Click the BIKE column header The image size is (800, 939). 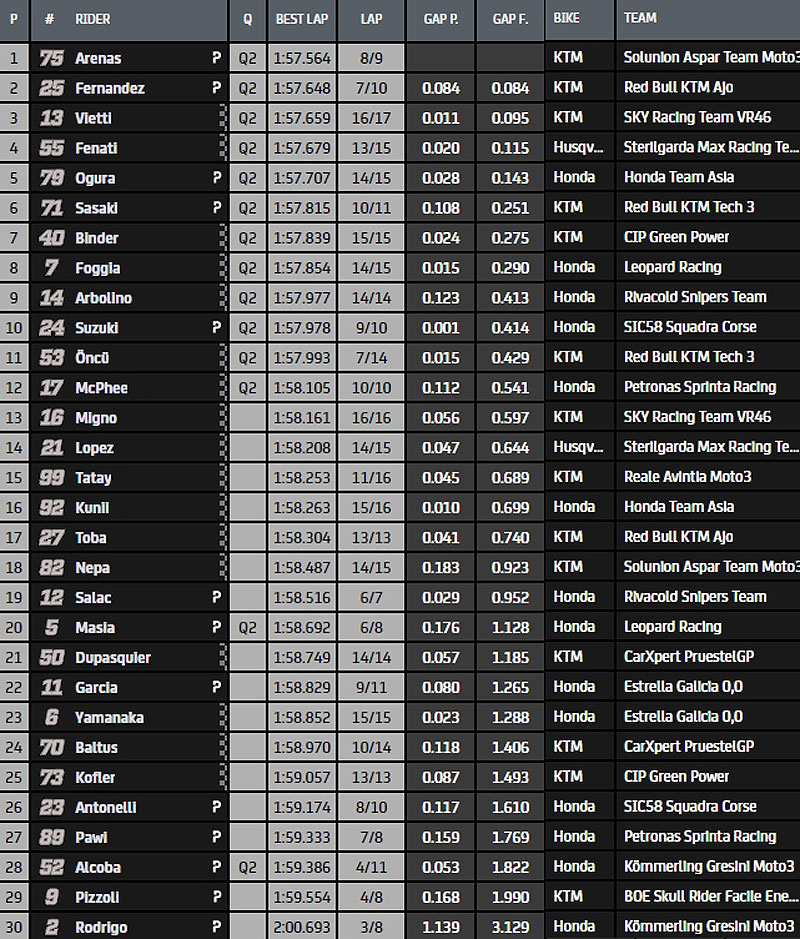tap(568, 18)
